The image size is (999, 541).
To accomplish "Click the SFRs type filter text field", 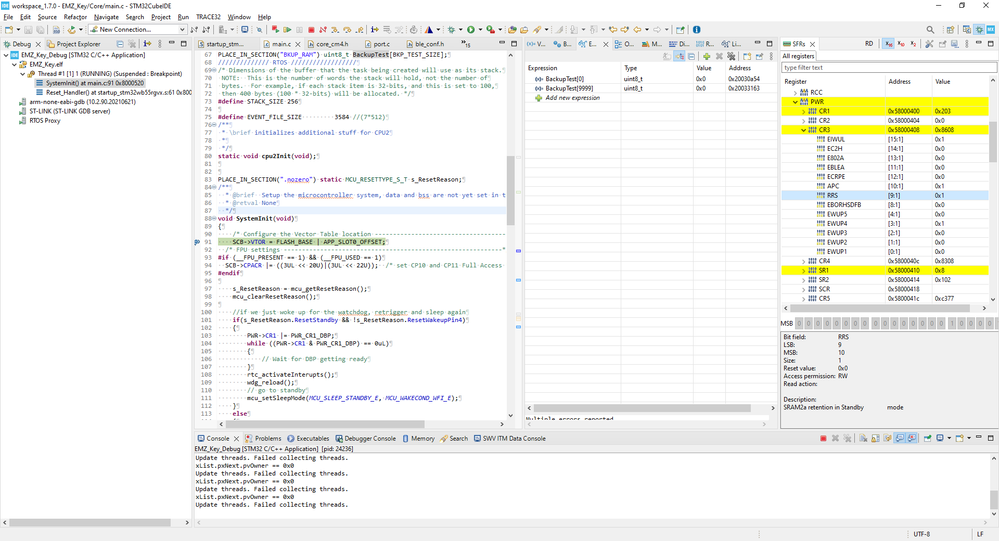I will tap(889, 68).
